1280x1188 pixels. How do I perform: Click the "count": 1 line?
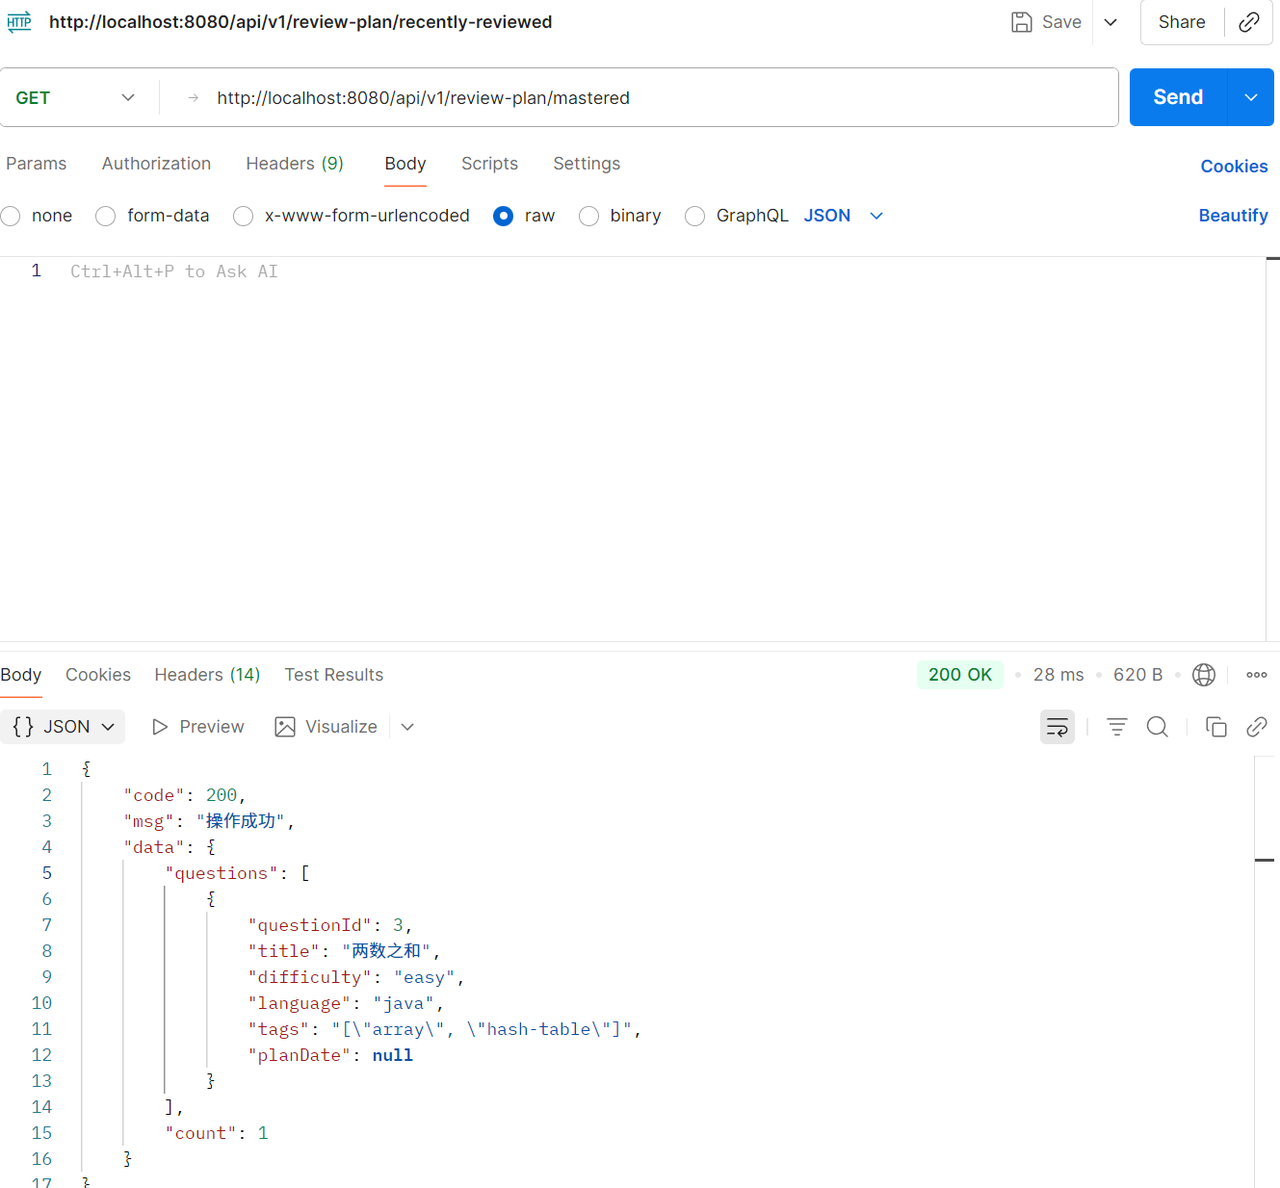click(x=216, y=1133)
